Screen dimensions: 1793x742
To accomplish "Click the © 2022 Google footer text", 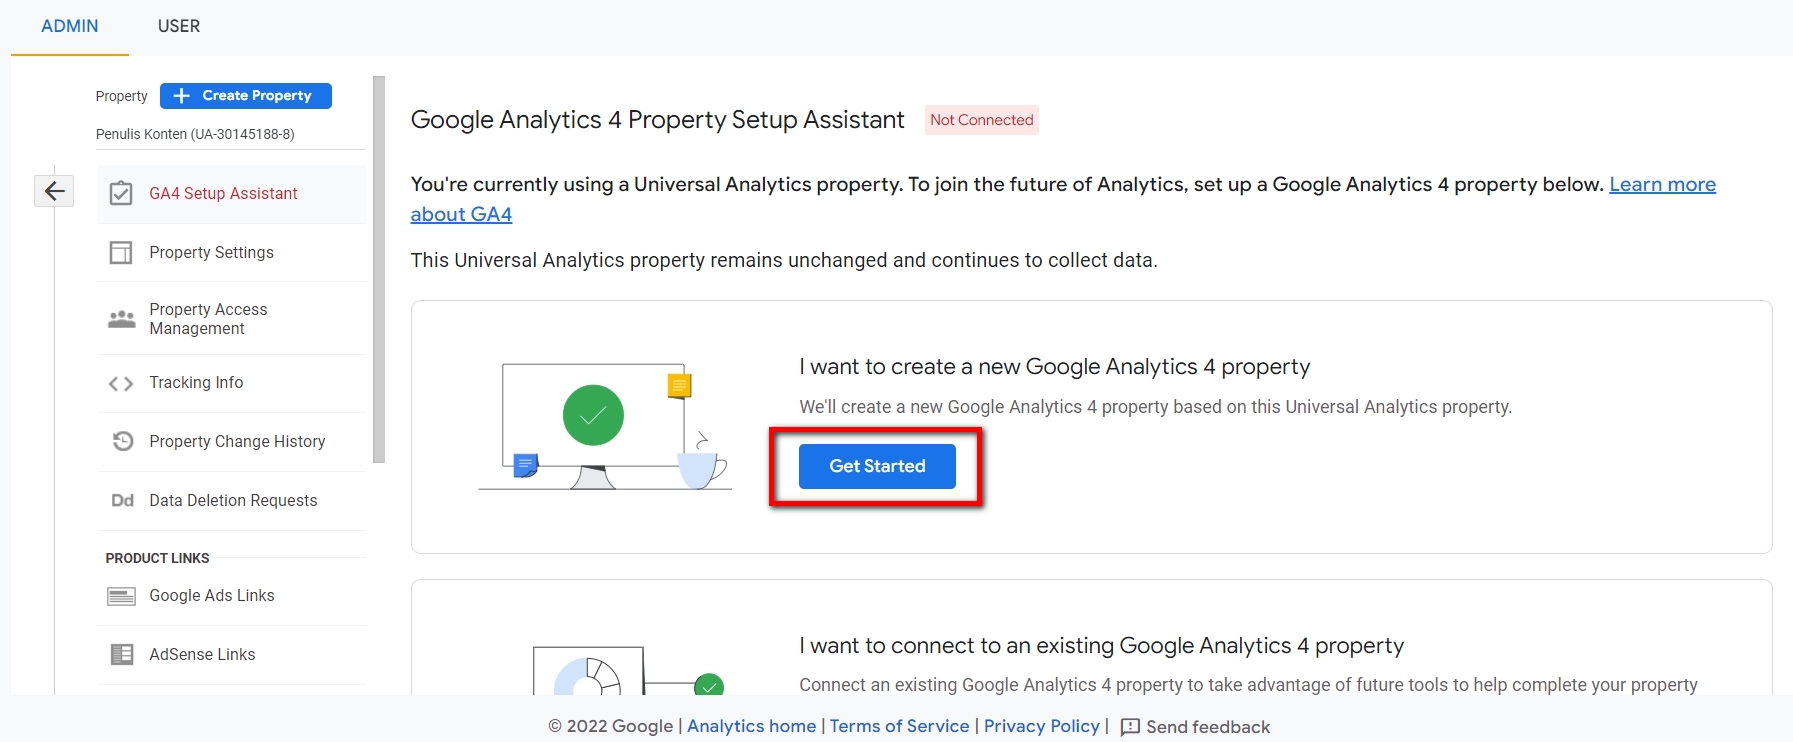I will click(x=610, y=726).
